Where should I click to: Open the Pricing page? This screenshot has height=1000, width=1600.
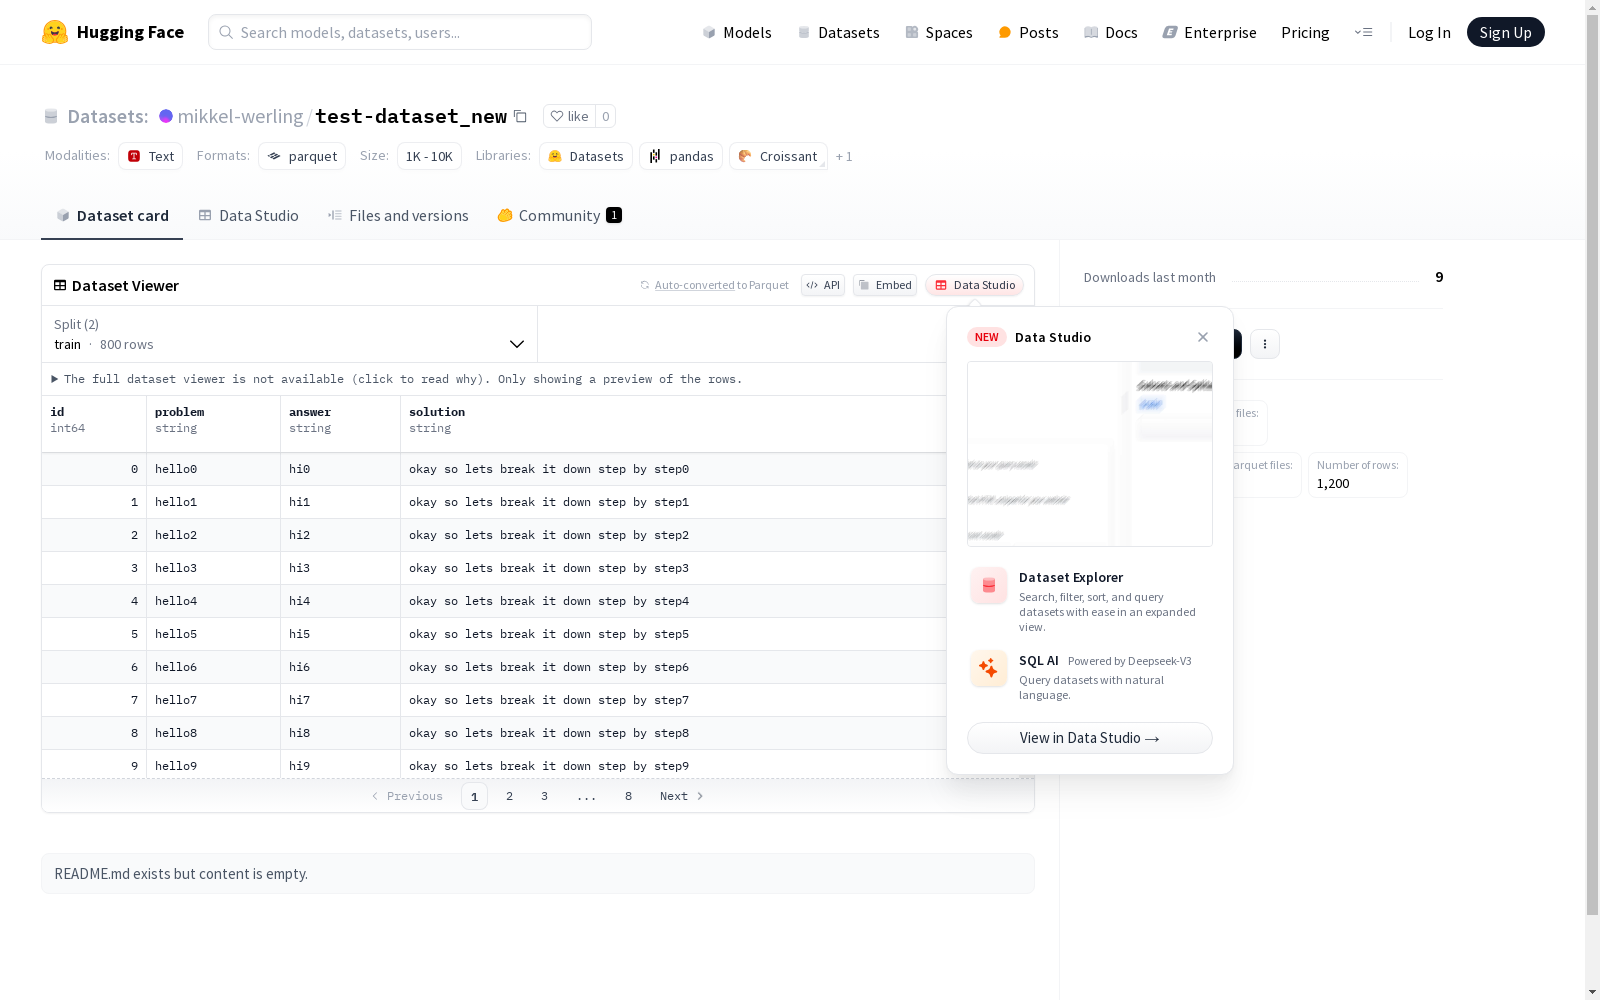tap(1305, 32)
